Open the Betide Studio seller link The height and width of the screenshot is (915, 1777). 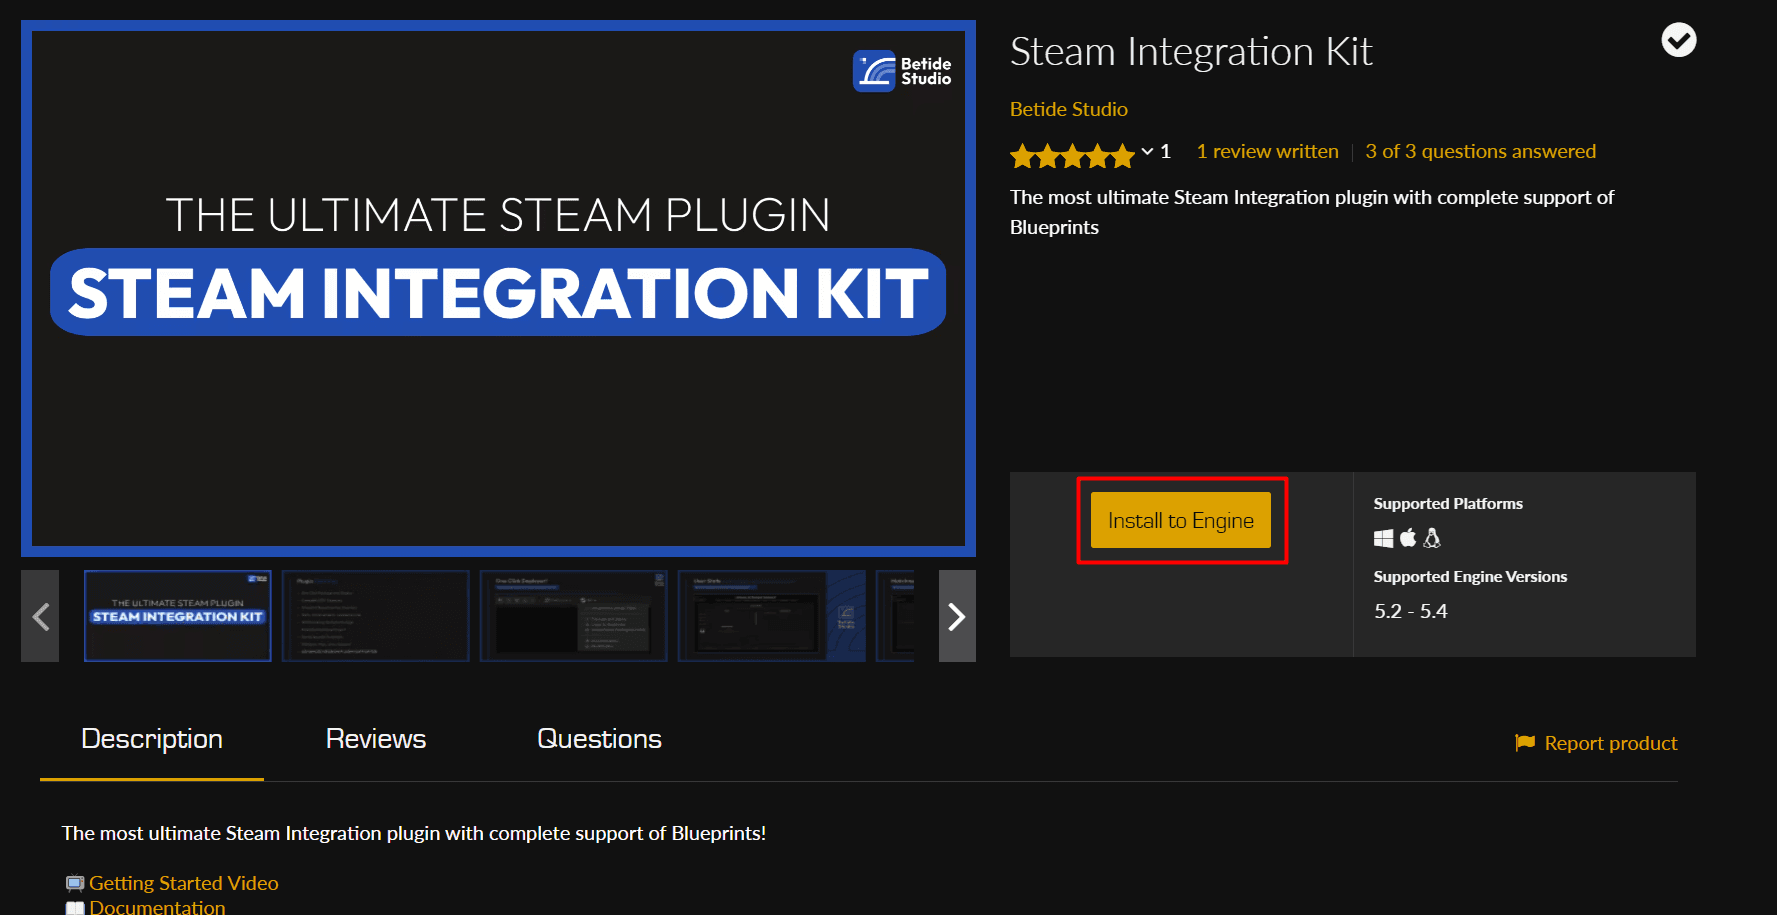click(x=1068, y=109)
